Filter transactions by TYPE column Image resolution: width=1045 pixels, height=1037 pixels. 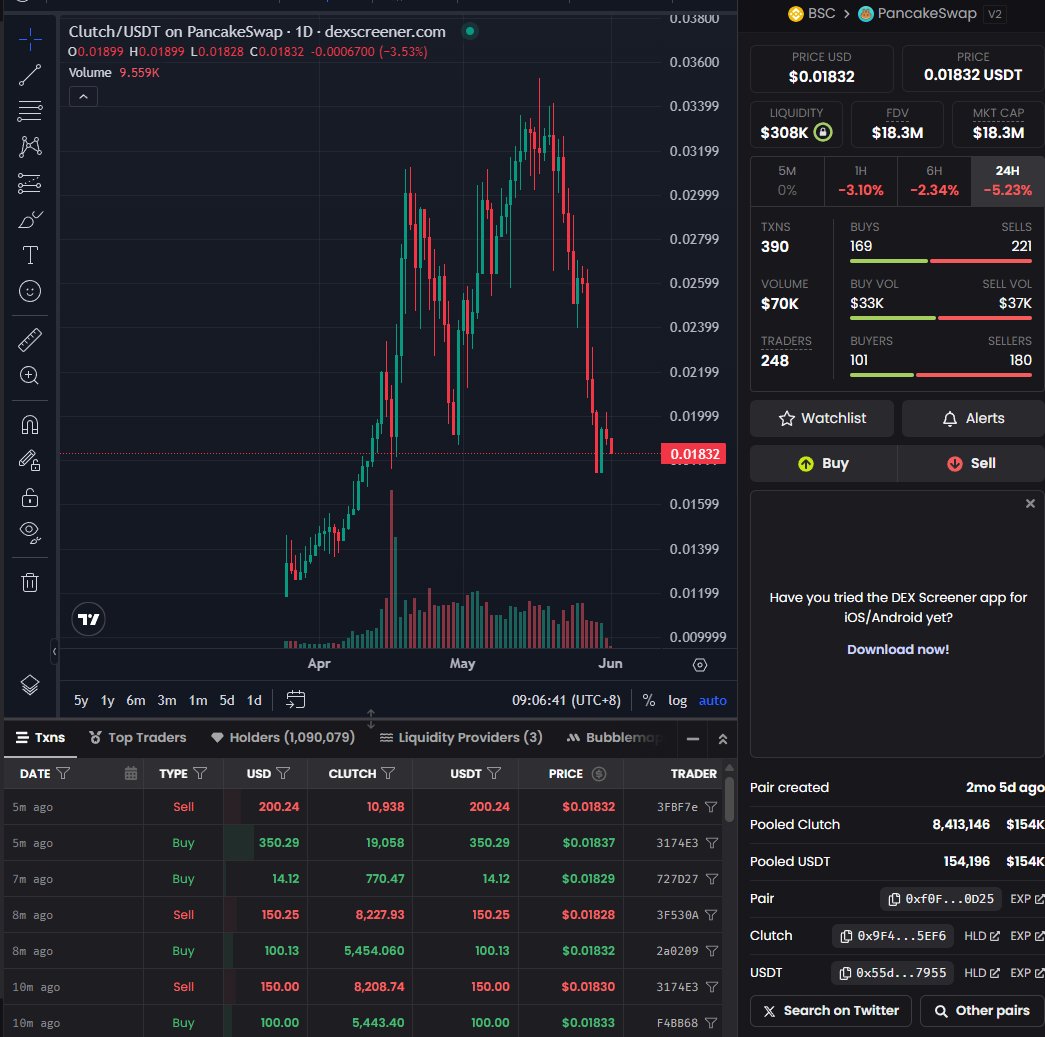200,773
